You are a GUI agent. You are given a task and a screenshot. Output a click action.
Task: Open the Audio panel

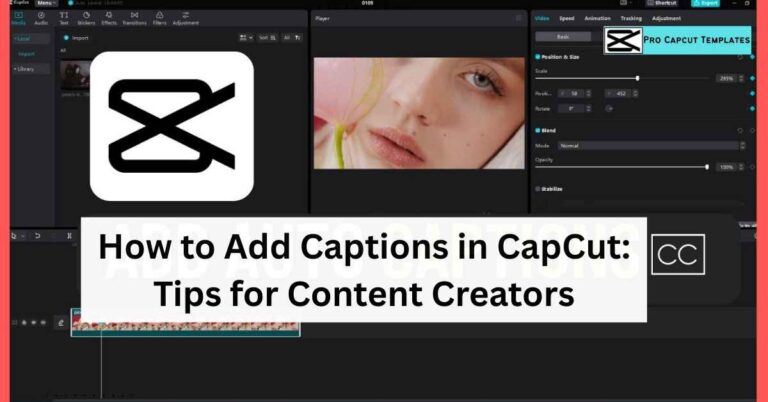tap(41, 18)
